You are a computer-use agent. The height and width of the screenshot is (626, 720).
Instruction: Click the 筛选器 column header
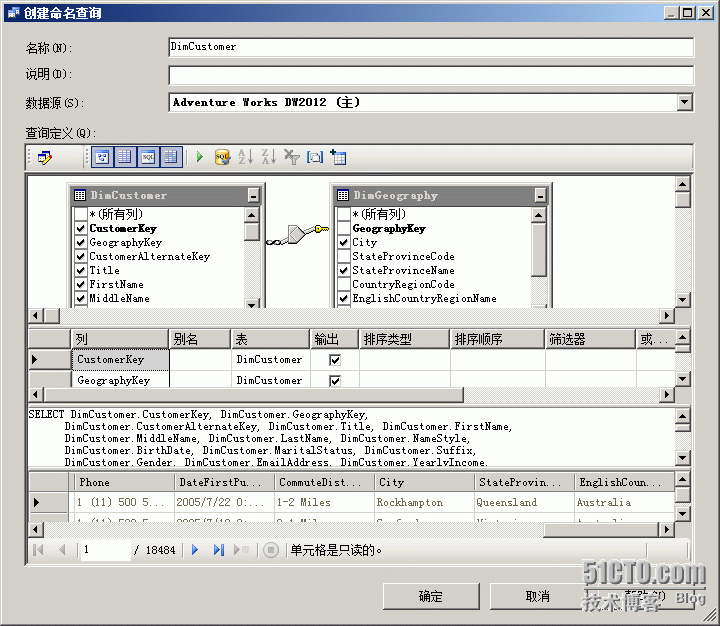click(590, 339)
